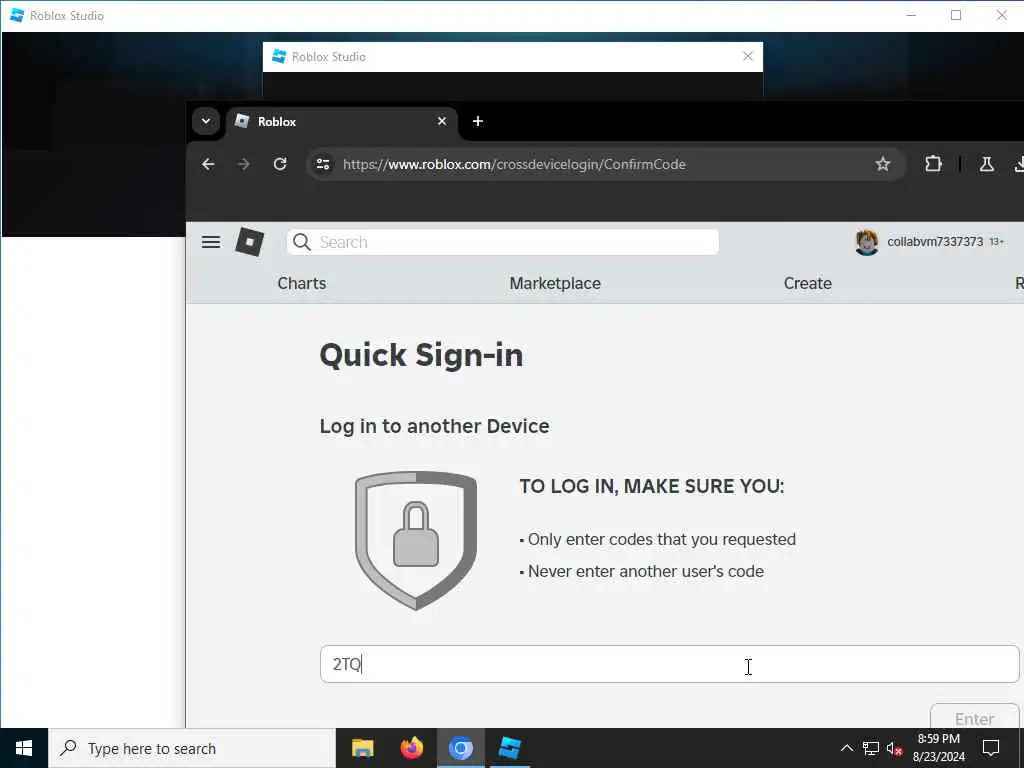1024x768 pixels.
Task: Open the Charts page
Action: pos(302,283)
